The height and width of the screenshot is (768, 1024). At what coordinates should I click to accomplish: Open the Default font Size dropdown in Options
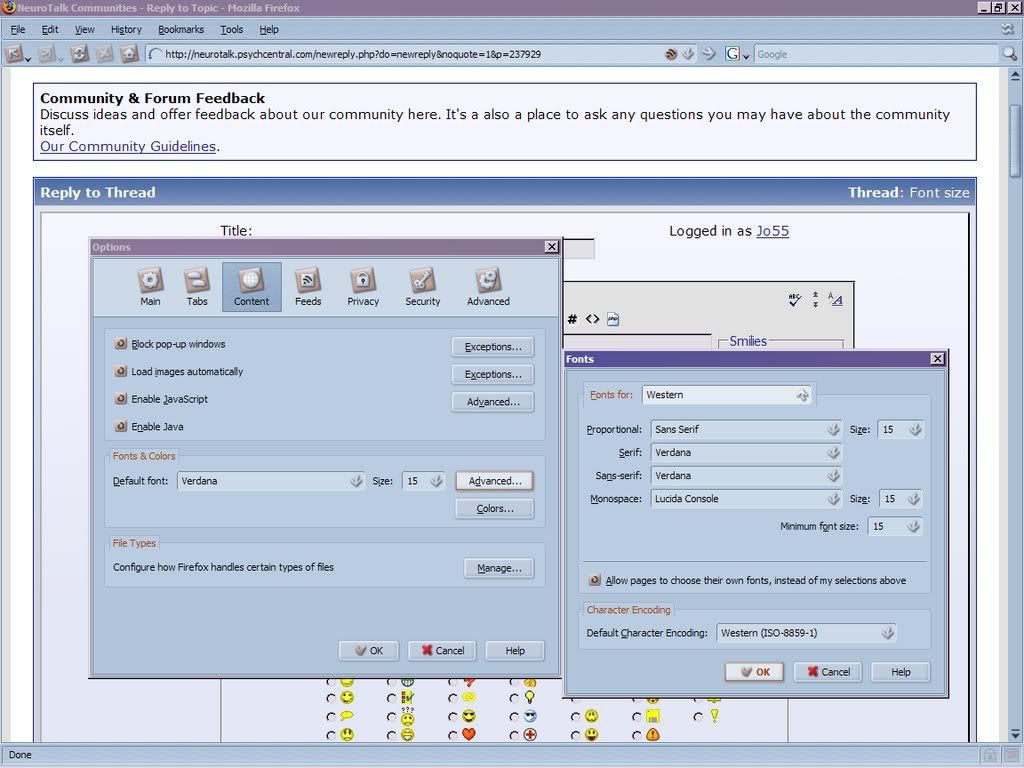tap(423, 481)
